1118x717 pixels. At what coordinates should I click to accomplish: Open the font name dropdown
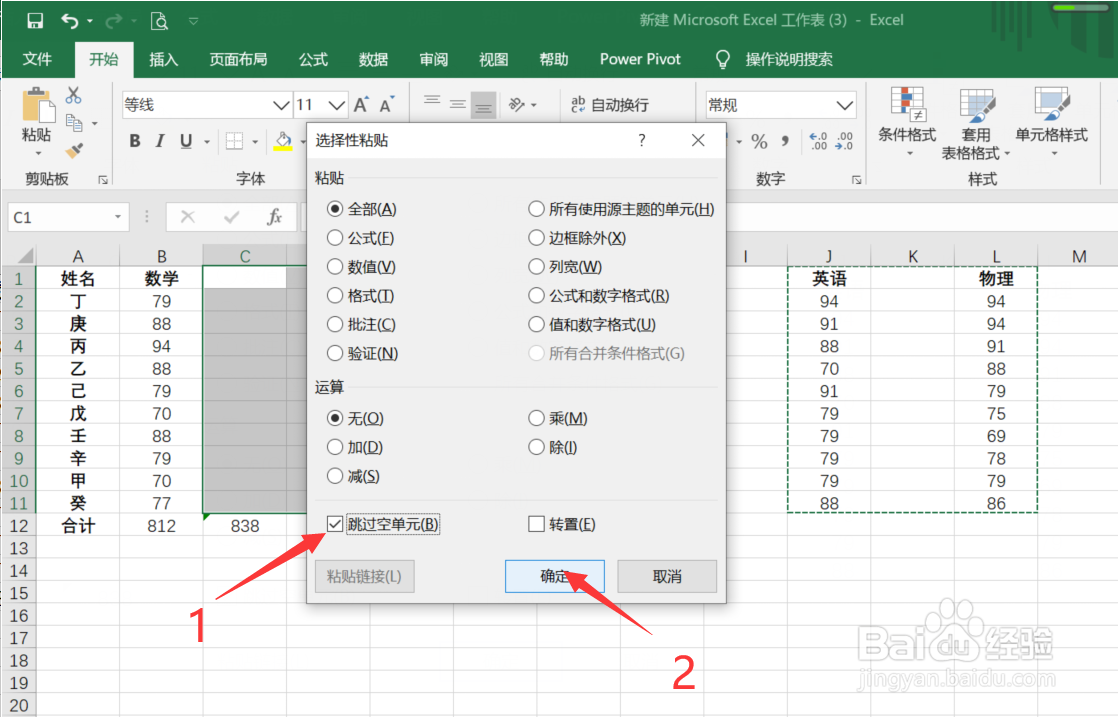[x=281, y=104]
